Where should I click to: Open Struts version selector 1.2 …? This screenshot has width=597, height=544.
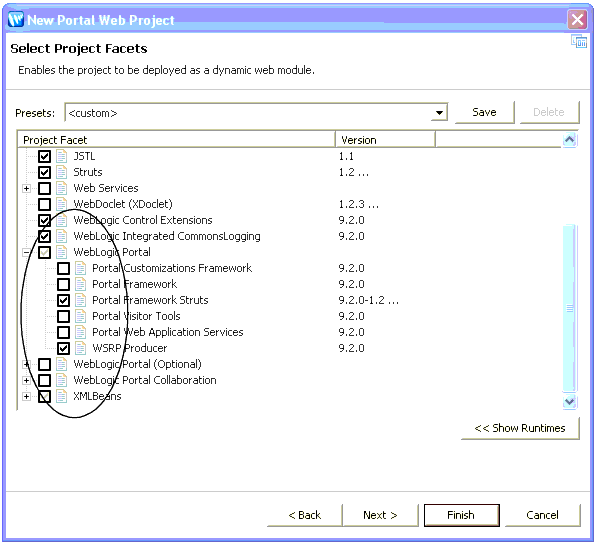(354, 172)
